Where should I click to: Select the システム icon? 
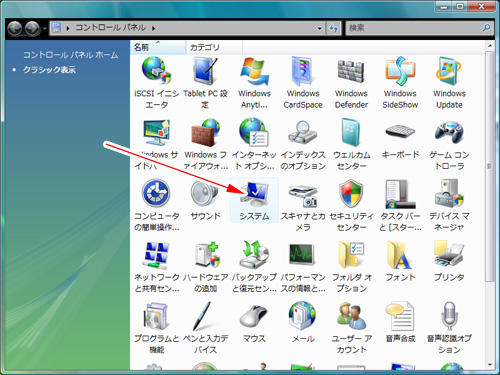point(254,200)
